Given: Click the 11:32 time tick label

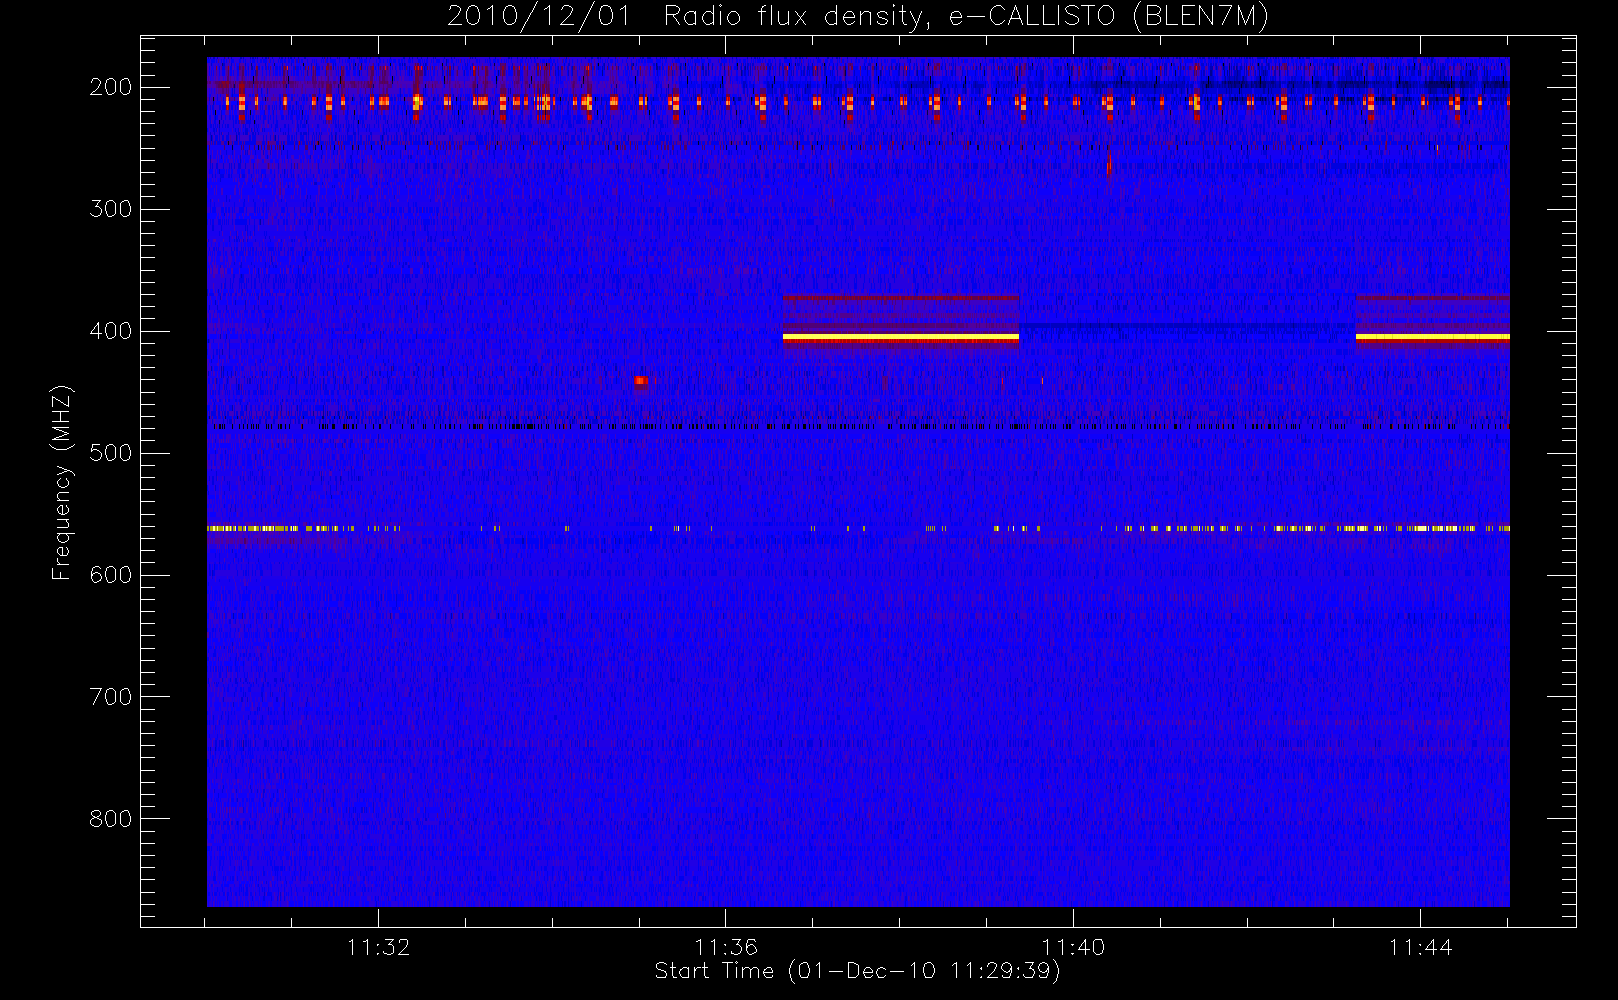Looking at the screenshot, I should click(378, 947).
